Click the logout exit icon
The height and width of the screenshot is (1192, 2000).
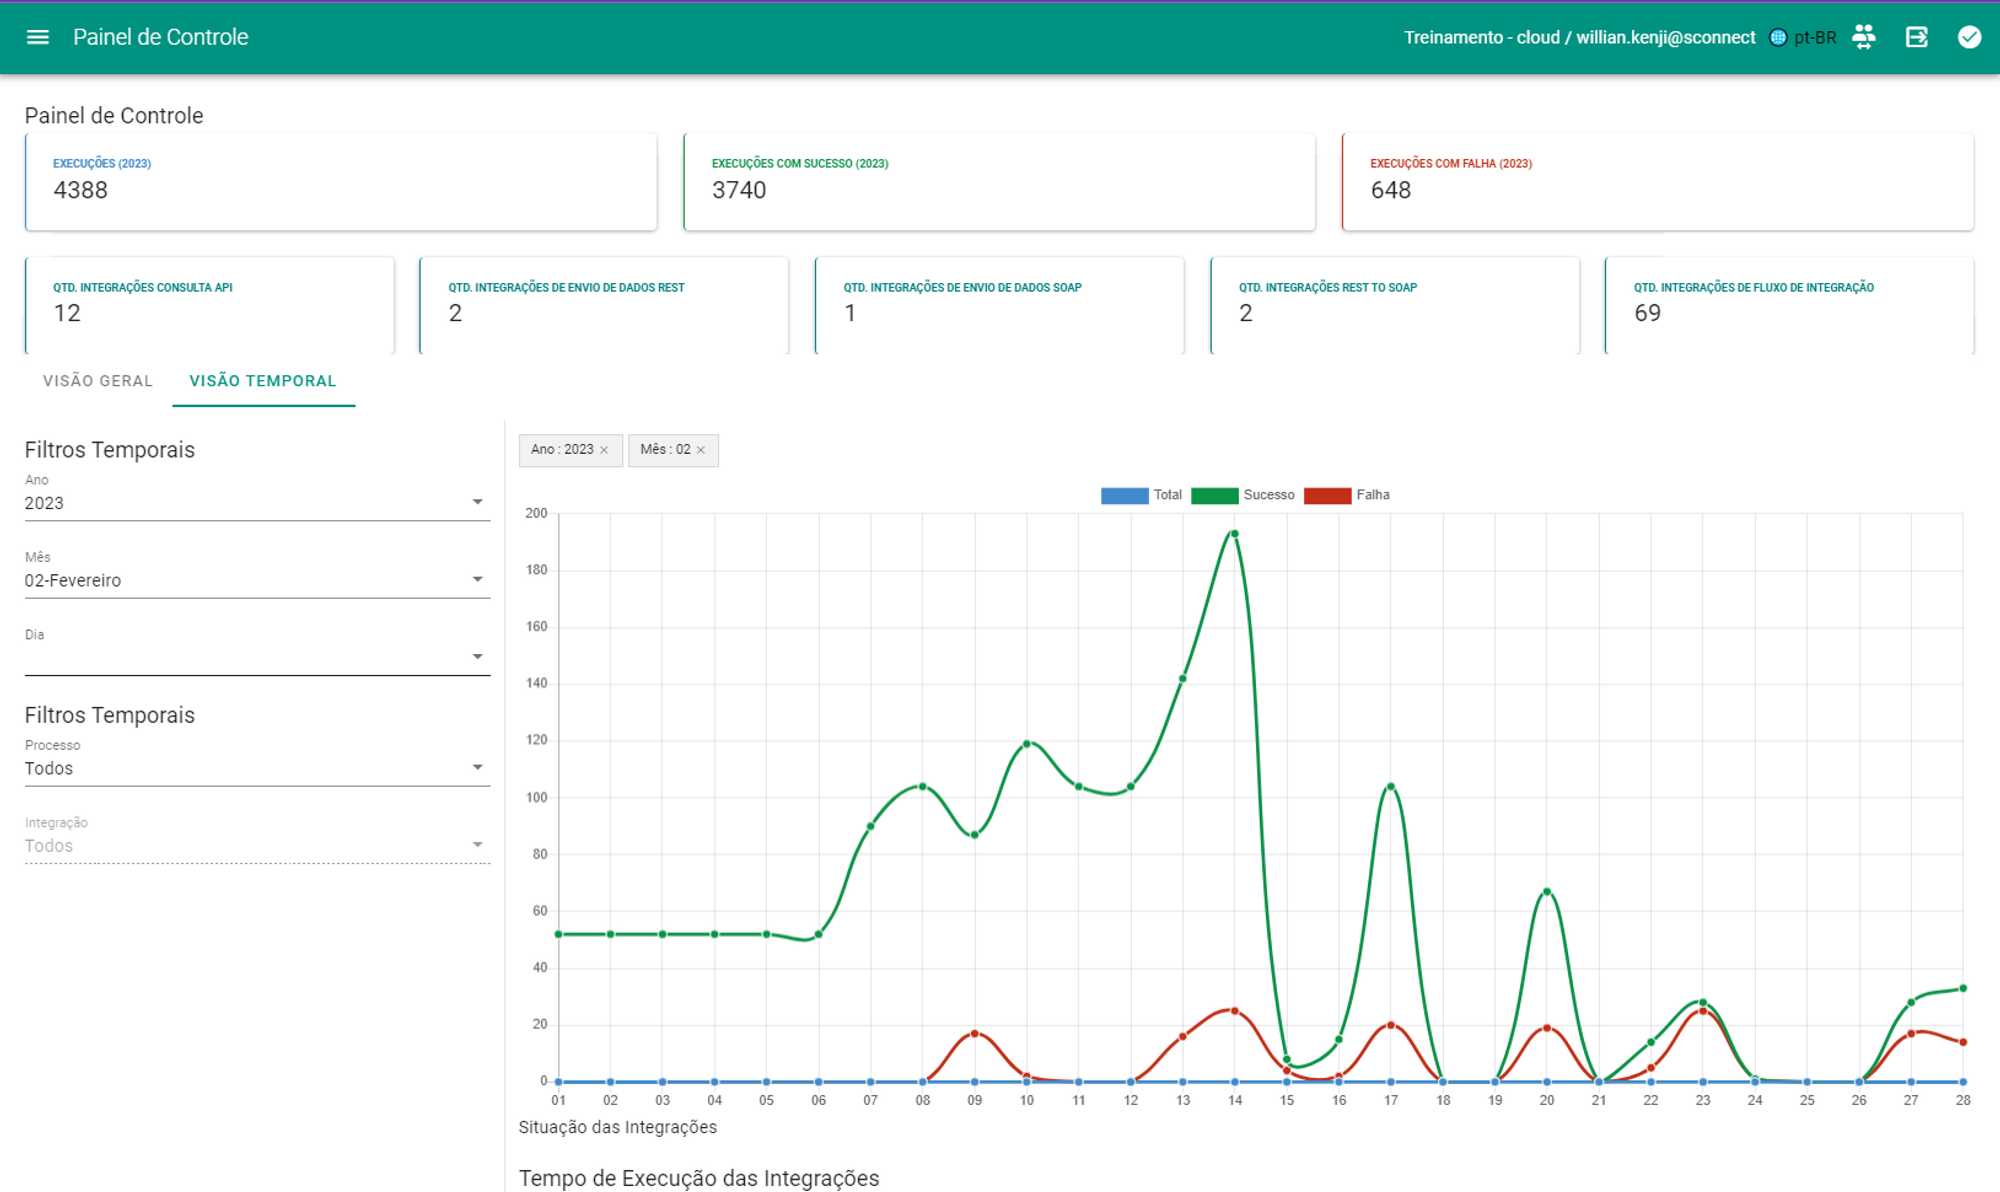coord(1916,37)
